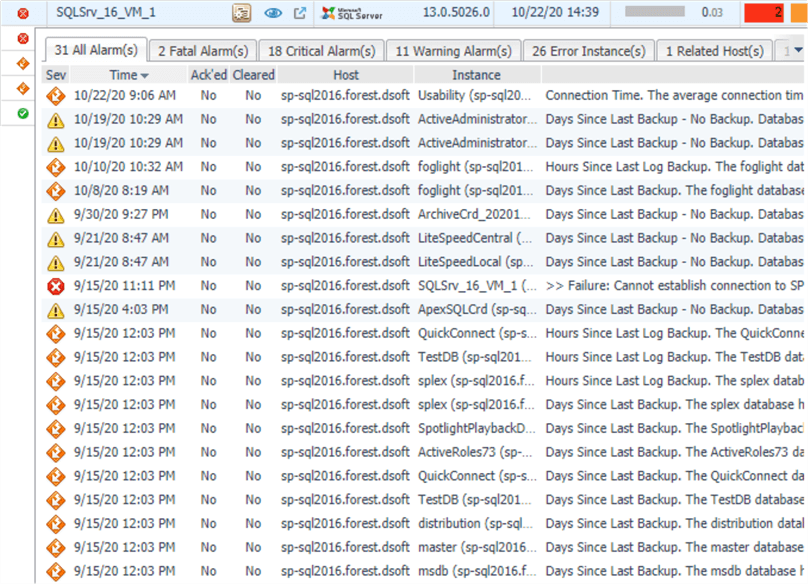
Task: Show the 11 Warning Alarm(s) tab
Action: (453, 51)
